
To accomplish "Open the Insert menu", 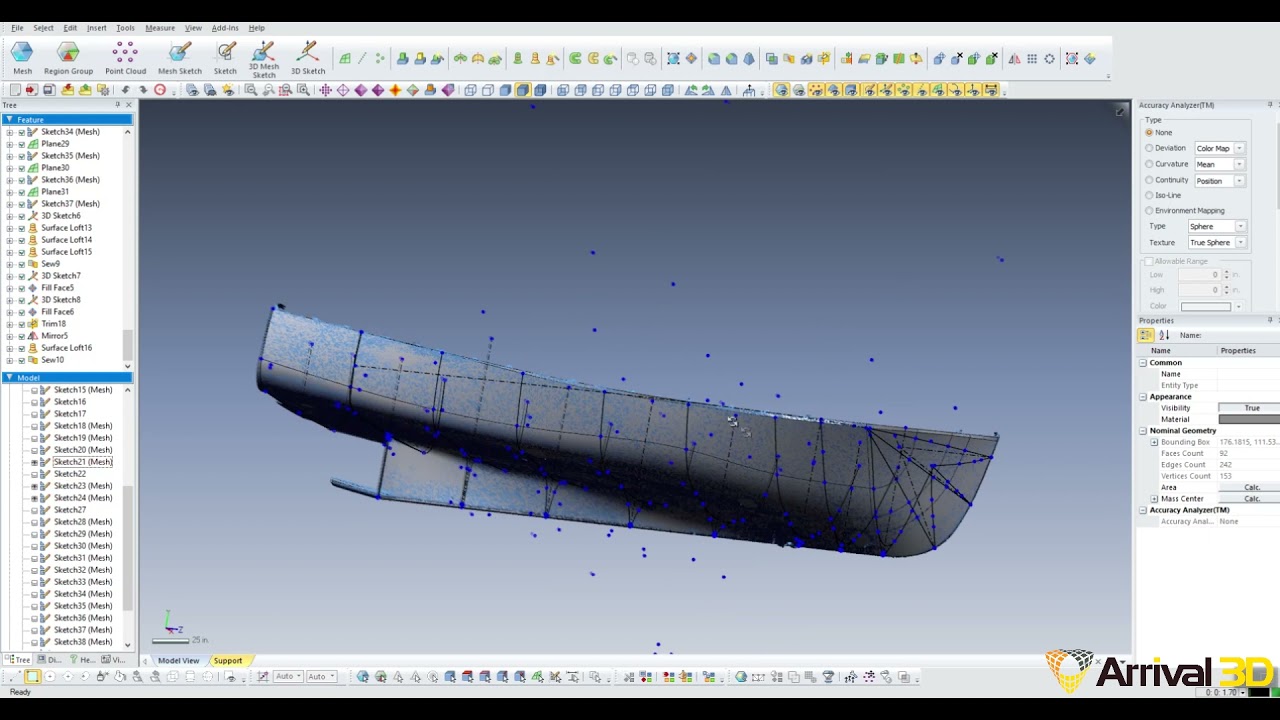I will coord(96,28).
